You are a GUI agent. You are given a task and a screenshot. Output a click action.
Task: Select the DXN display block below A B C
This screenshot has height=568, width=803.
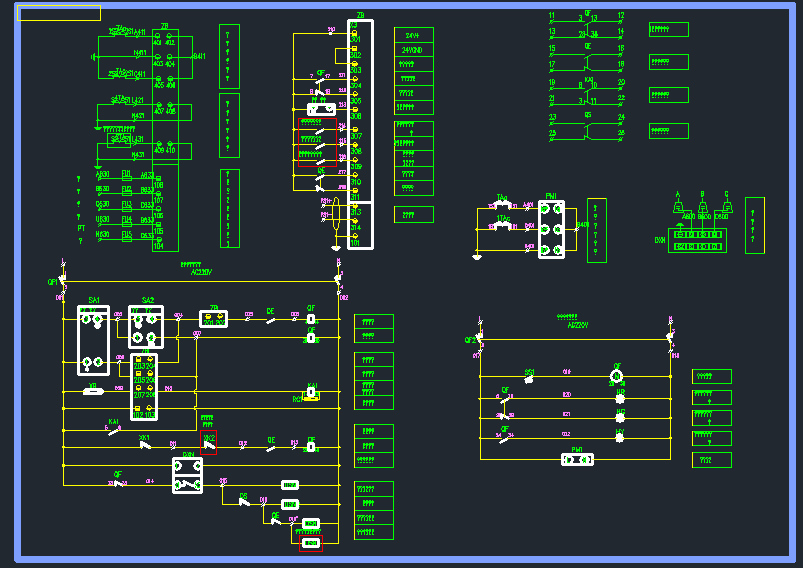696,239
